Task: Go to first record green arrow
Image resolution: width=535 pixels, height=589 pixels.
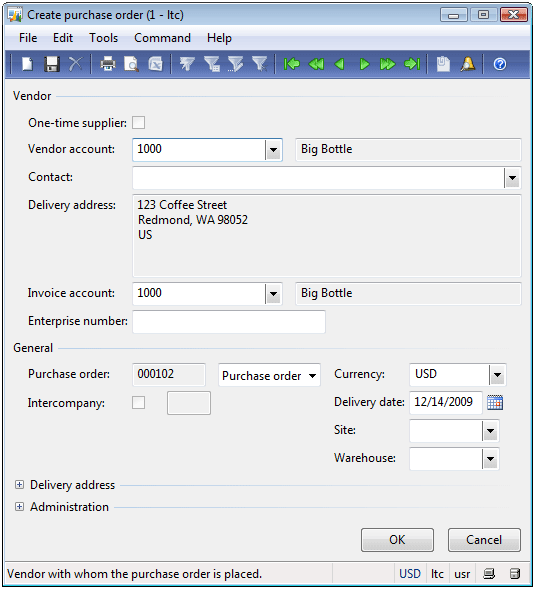Action: [x=292, y=64]
